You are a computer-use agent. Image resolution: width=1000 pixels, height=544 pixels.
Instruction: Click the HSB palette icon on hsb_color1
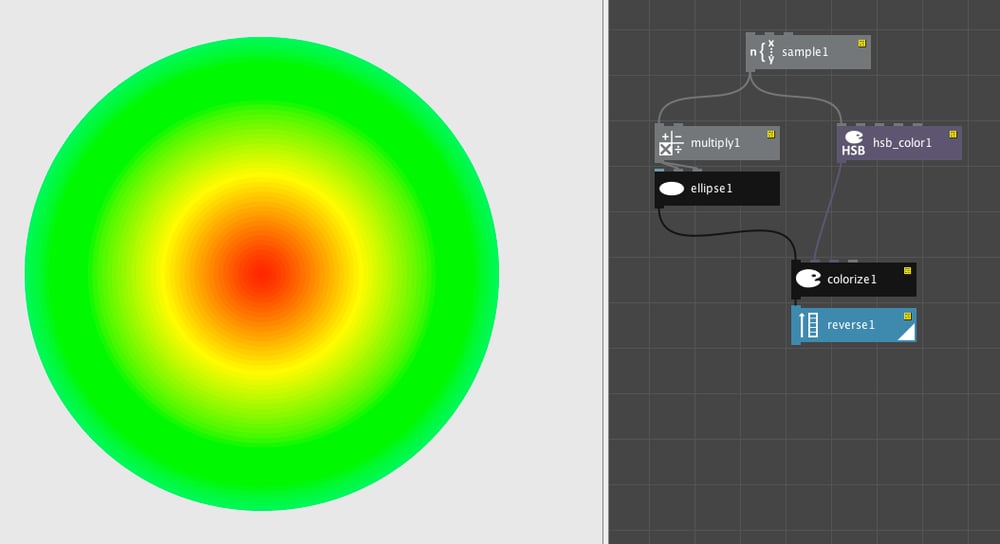853,143
